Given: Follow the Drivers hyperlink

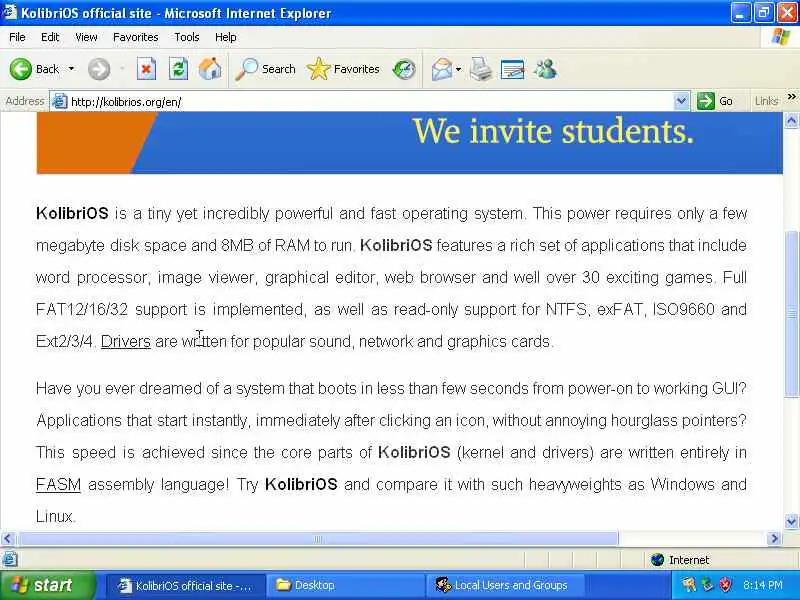Looking at the screenshot, I should click(126, 341).
